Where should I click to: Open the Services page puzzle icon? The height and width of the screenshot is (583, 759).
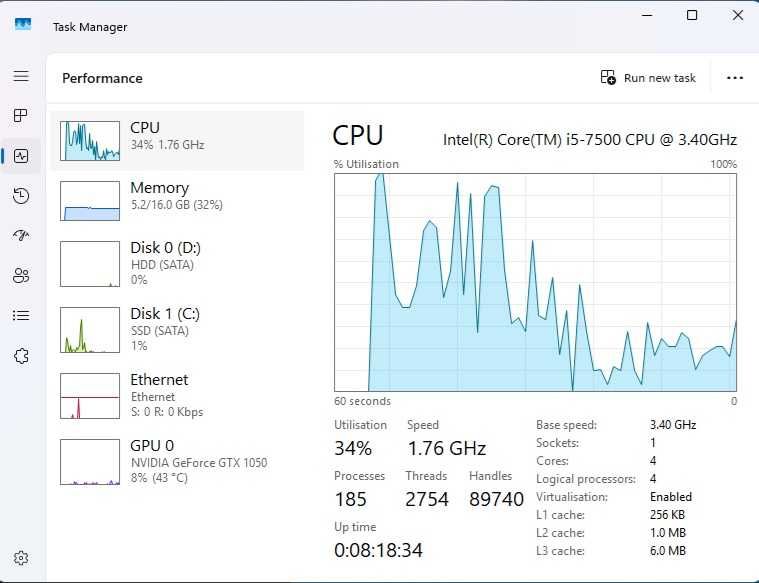pyautogui.click(x=21, y=356)
